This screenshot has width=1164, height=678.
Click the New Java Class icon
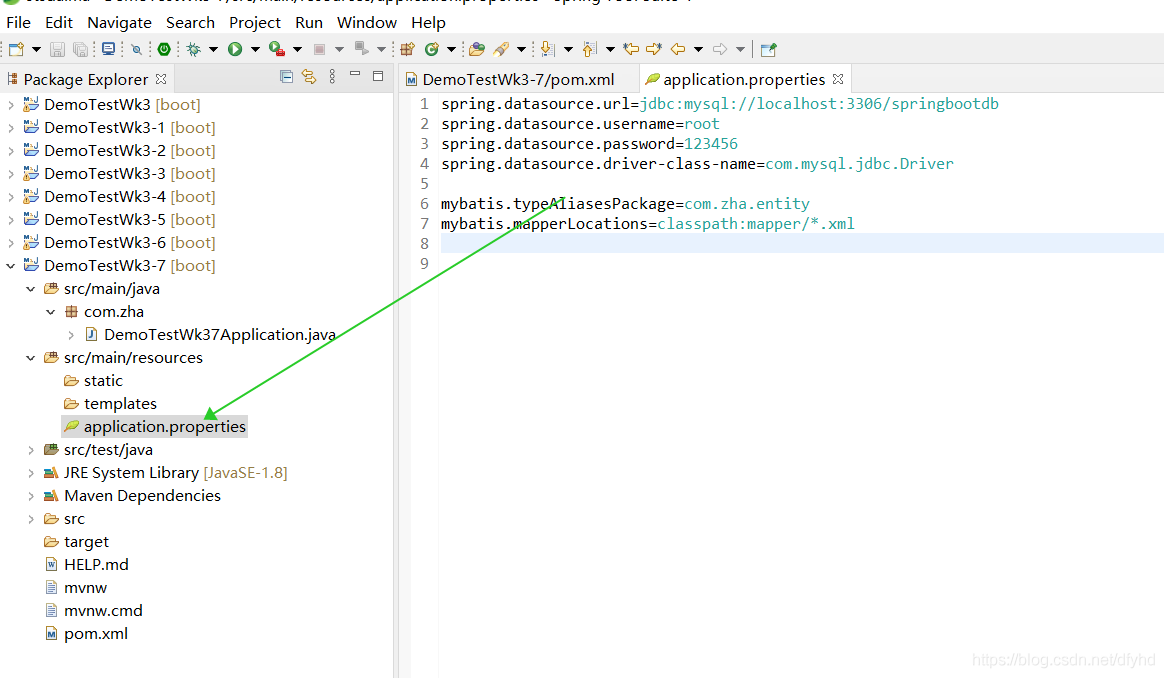[431, 50]
